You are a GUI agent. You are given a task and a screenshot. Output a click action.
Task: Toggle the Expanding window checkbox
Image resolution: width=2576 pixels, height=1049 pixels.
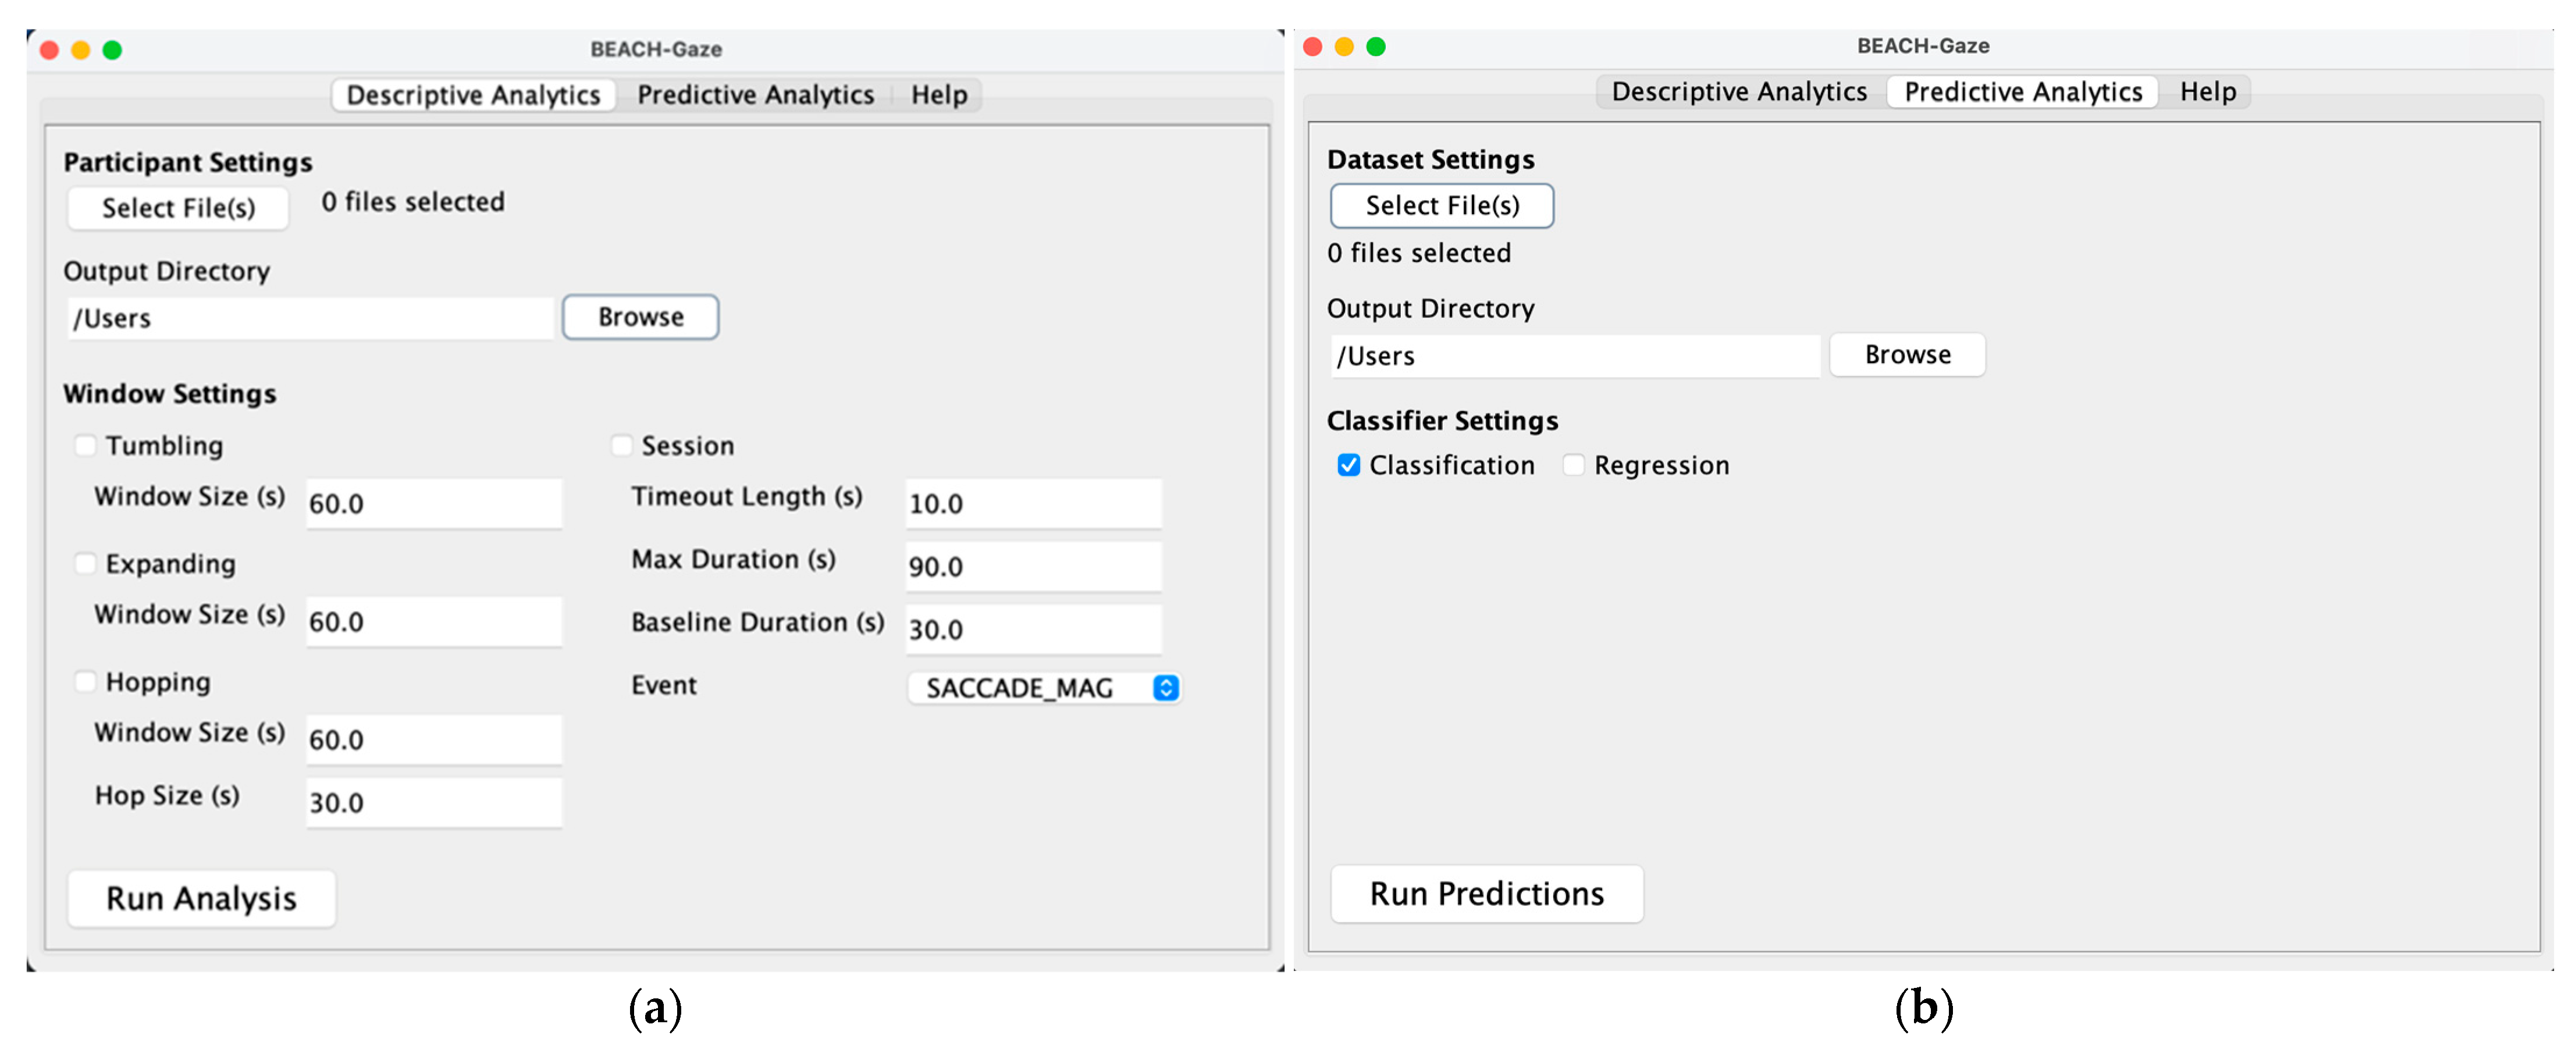tap(85, 563)
